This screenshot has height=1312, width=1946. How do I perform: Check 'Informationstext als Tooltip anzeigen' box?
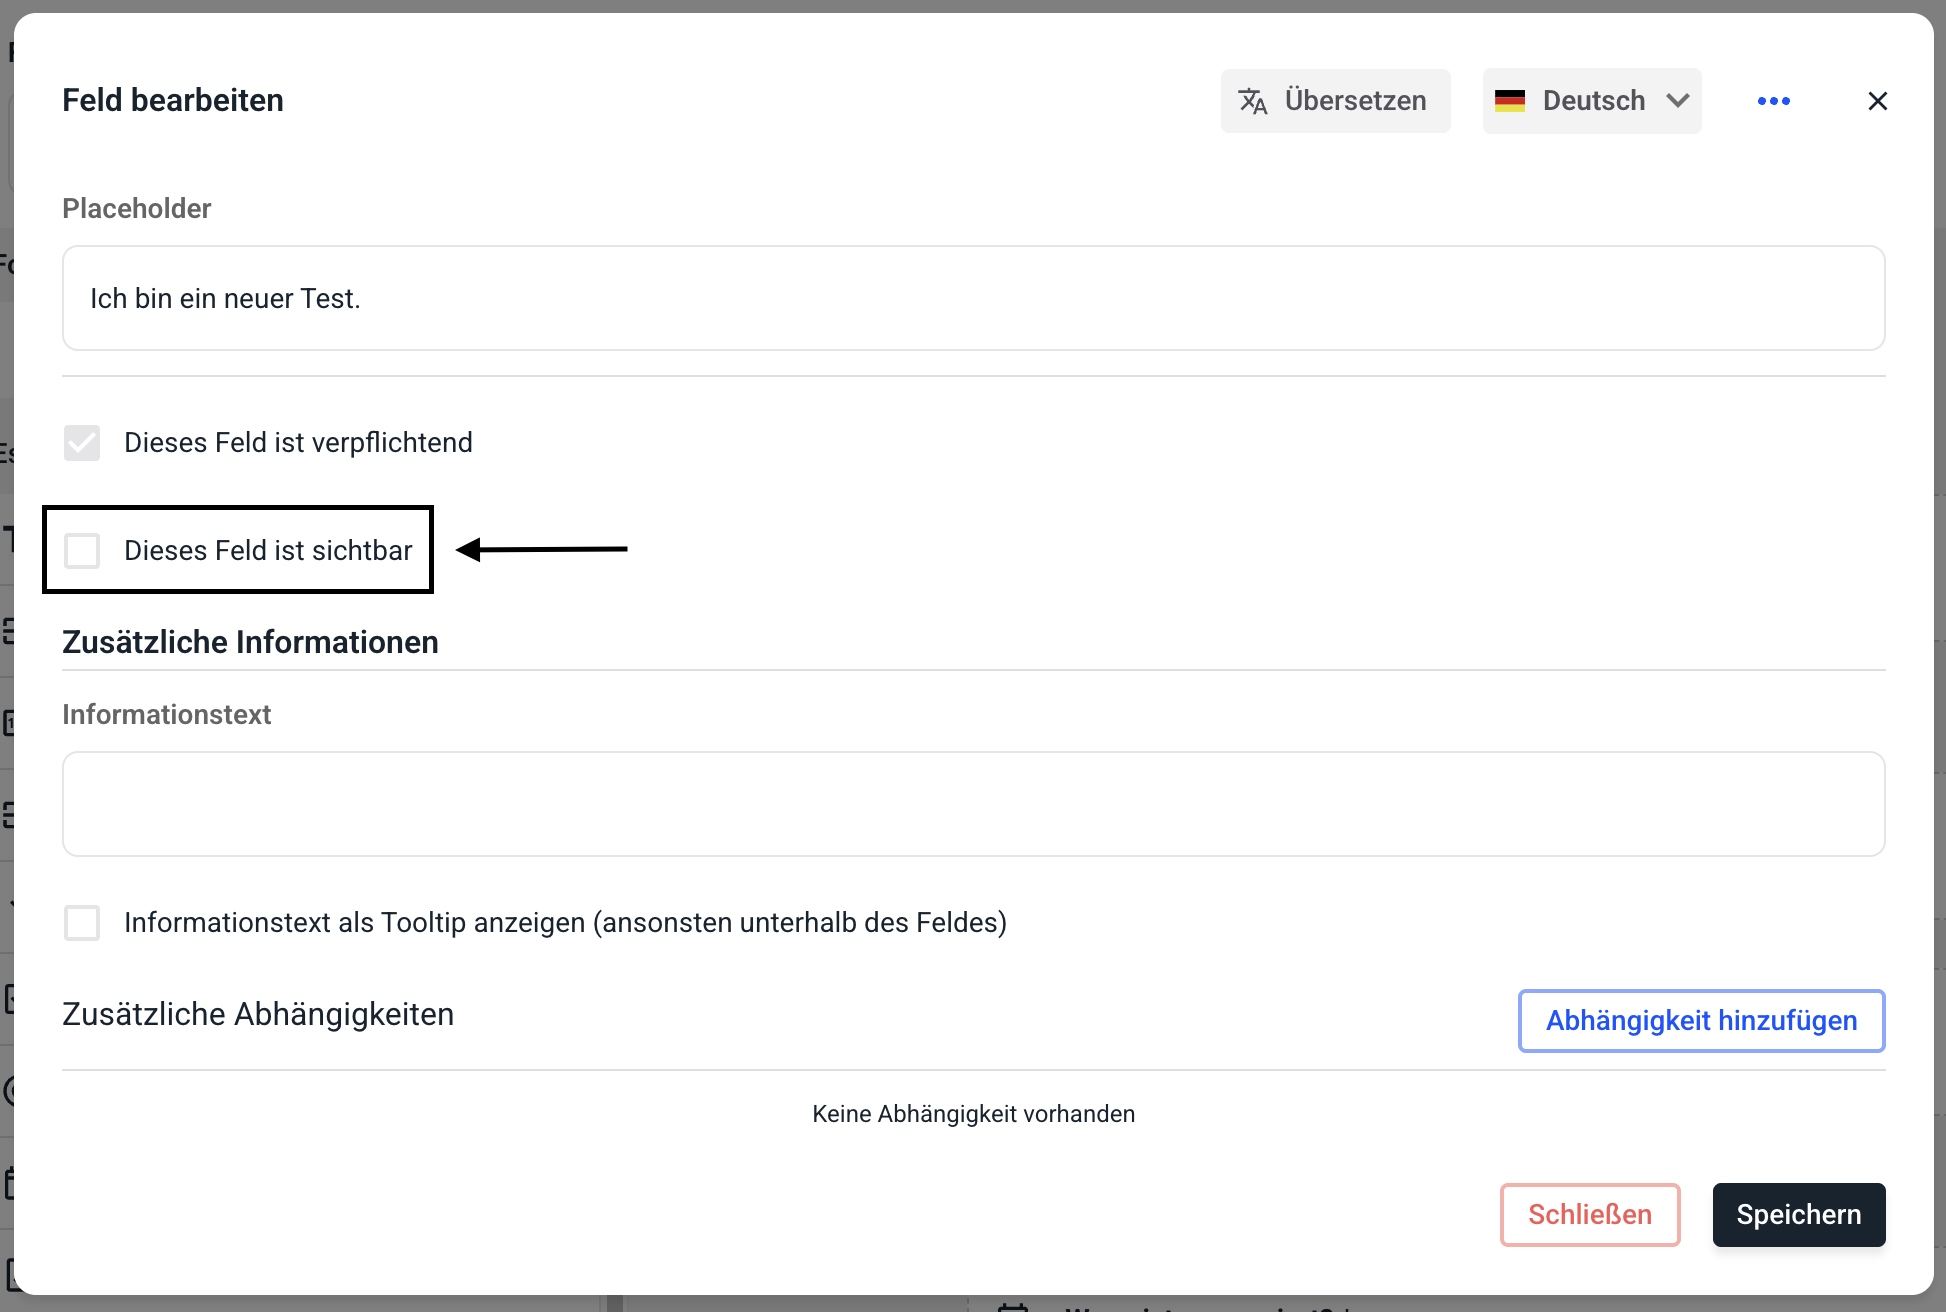pos(82,923)
